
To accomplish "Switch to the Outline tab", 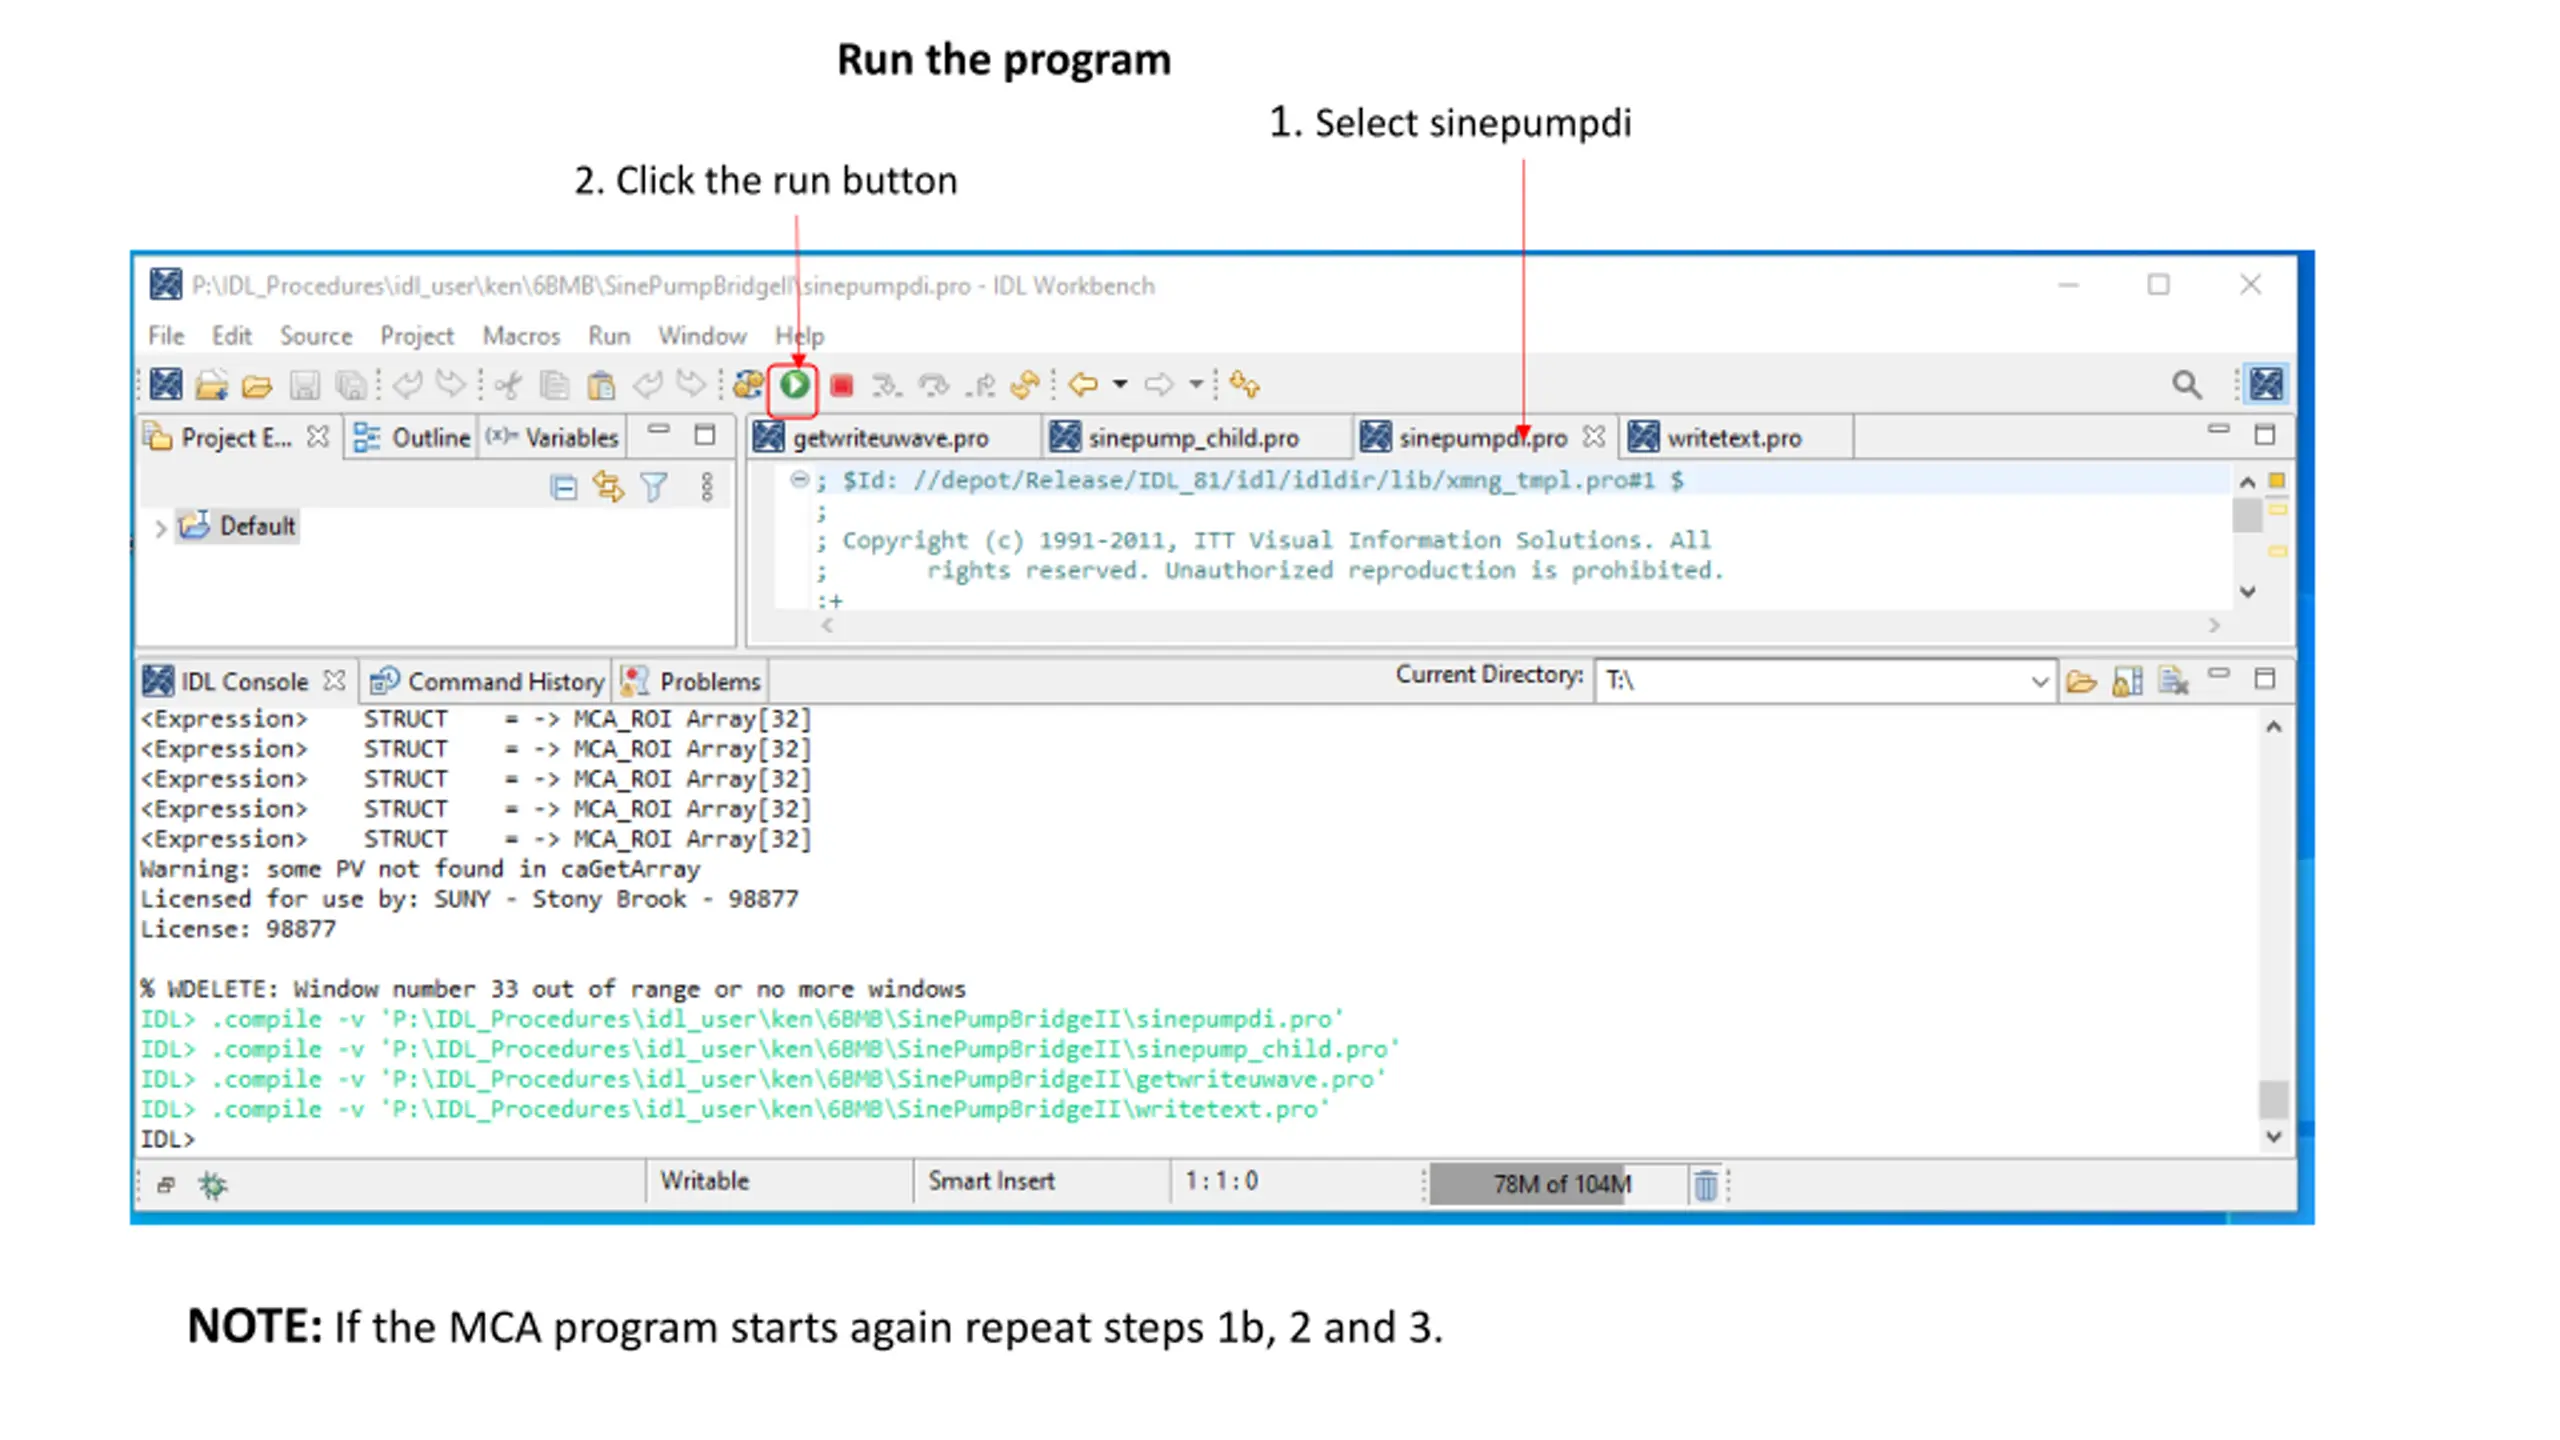I will pos(412,438).
